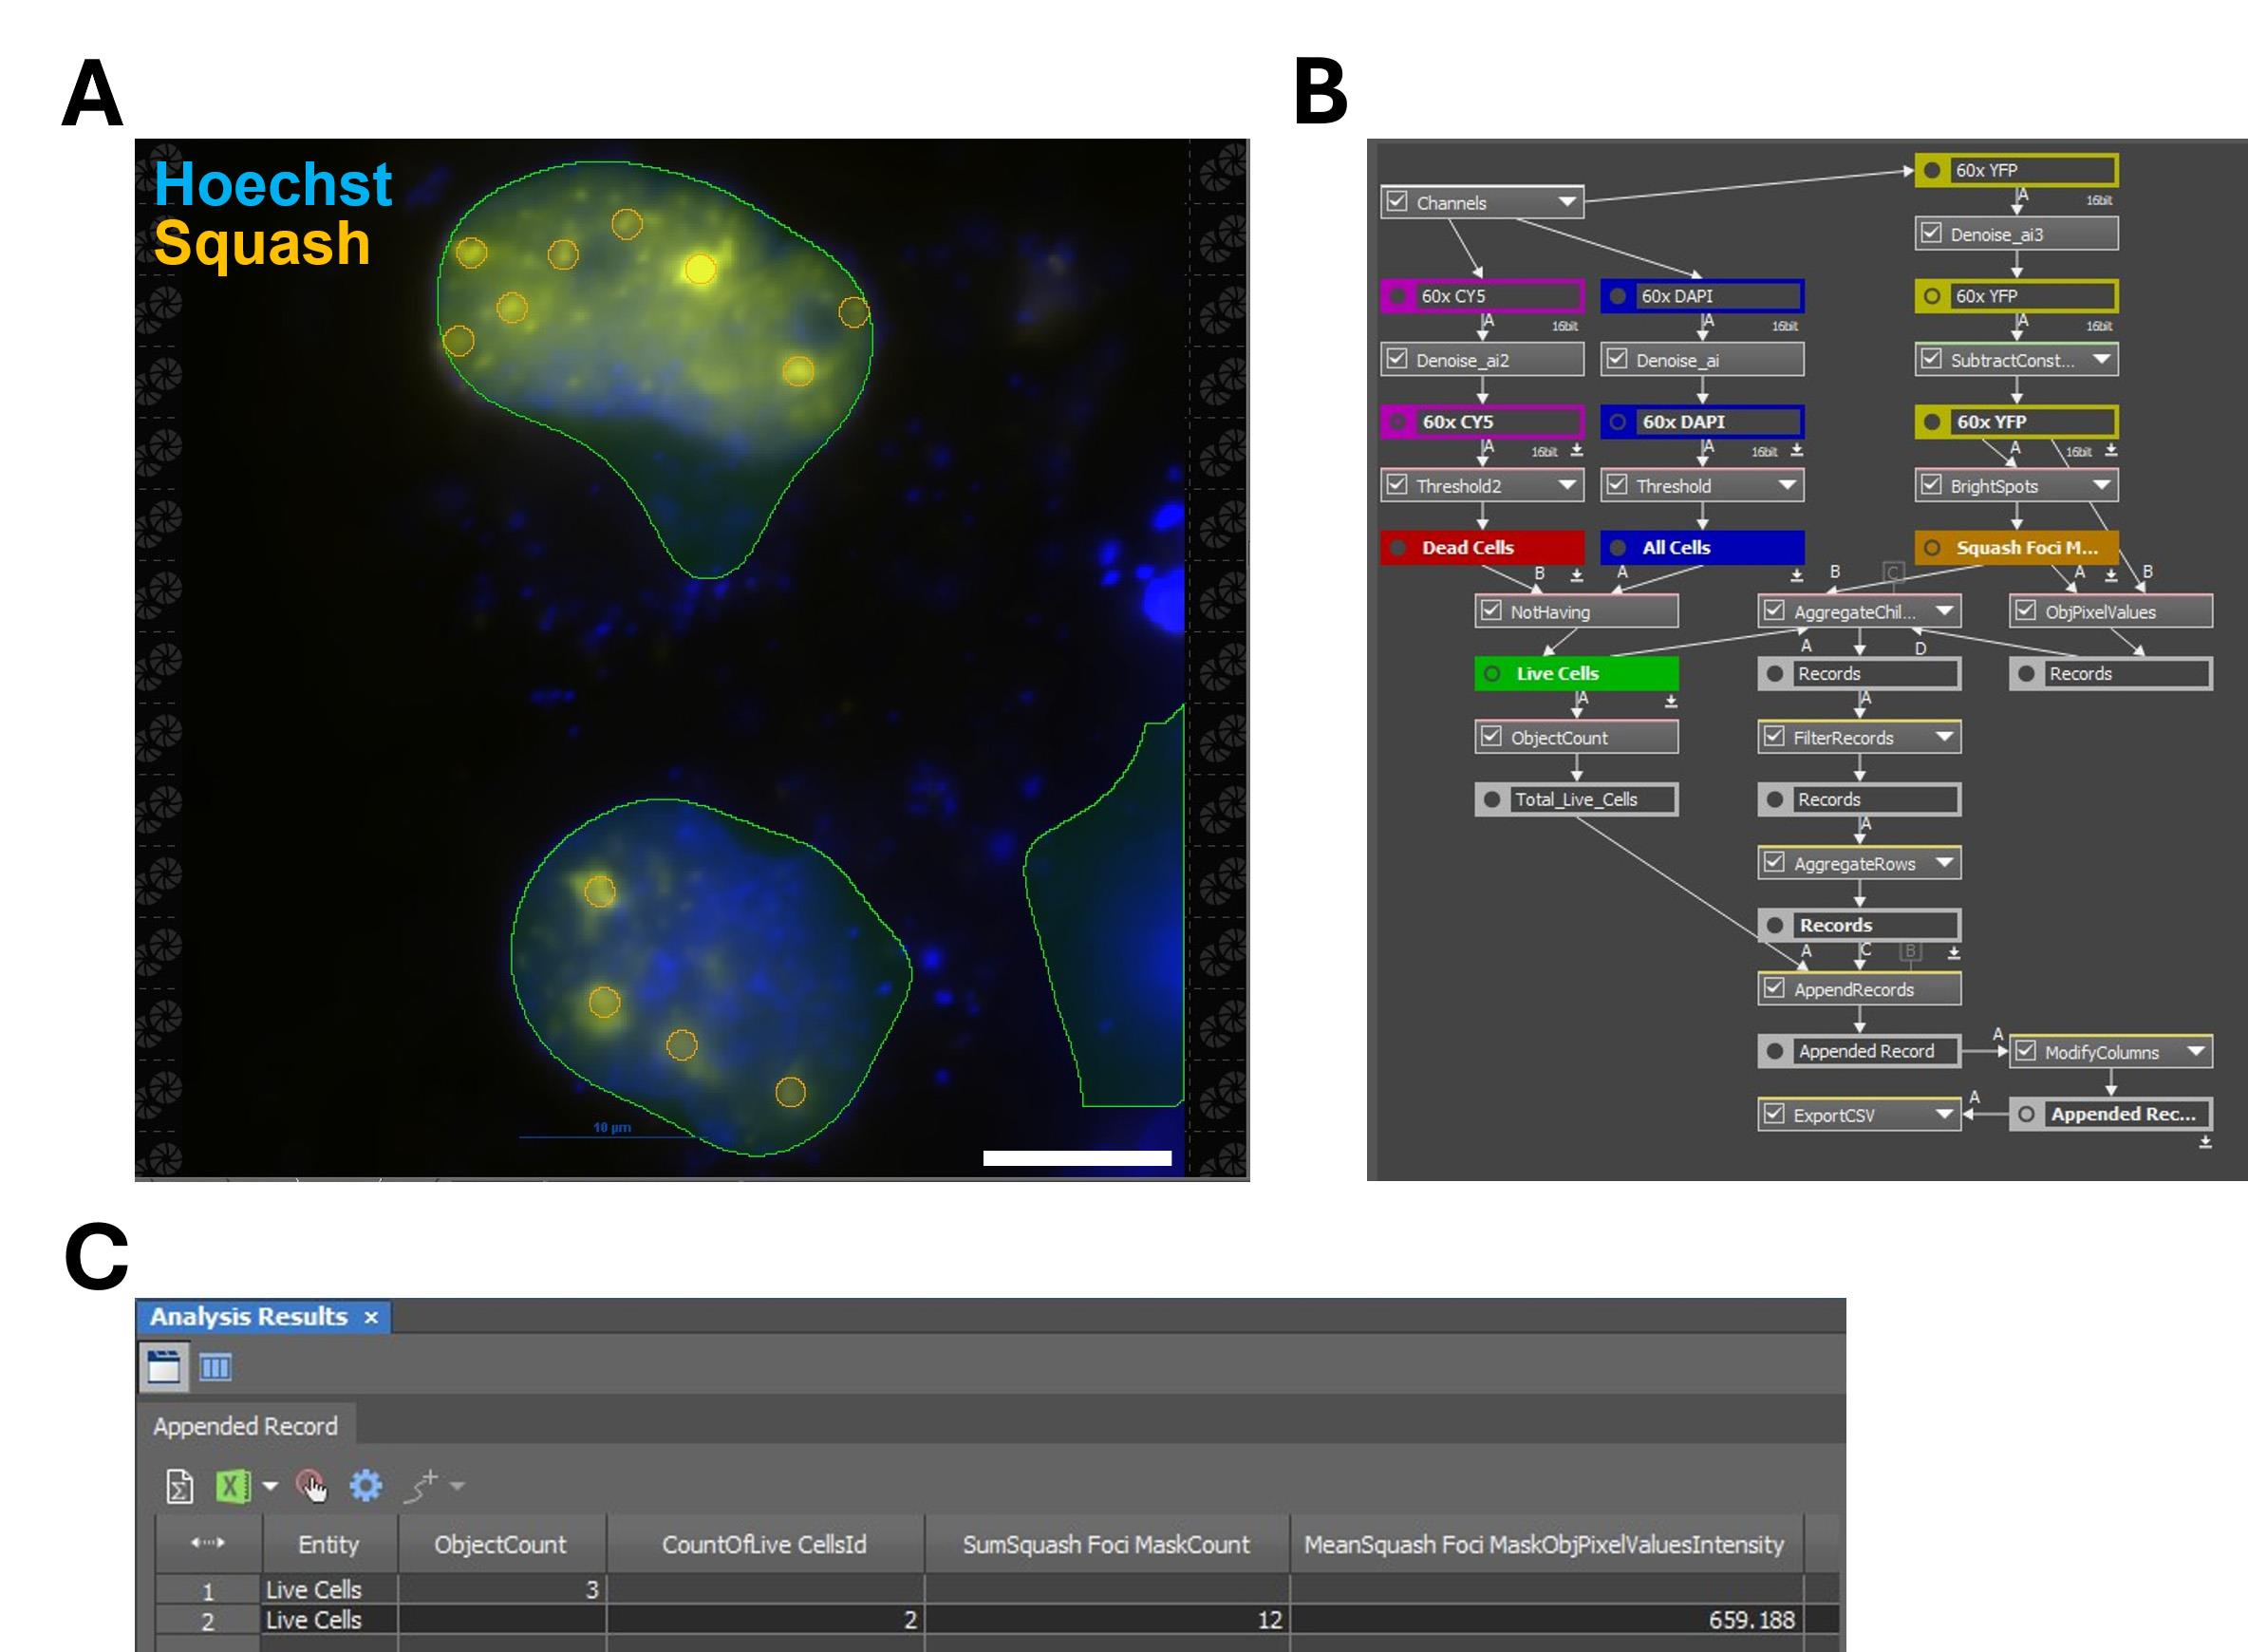Click the green Excel export icon
This screenshot has height=1652, width=2248.
pyautogui.click(x=232, y=1486)
